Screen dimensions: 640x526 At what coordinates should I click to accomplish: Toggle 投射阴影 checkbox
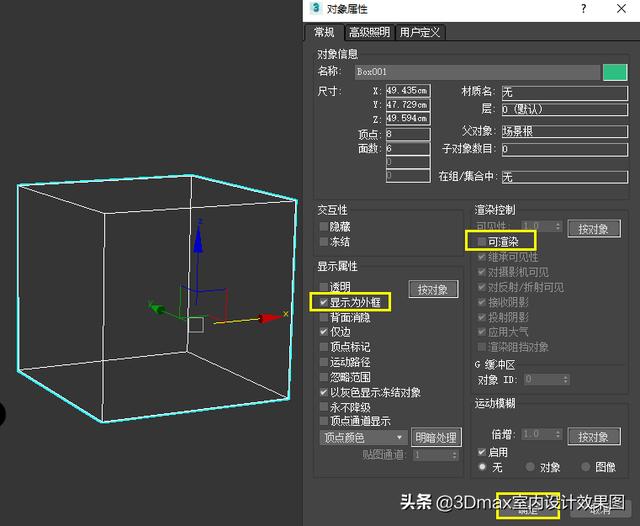point(482,317)
